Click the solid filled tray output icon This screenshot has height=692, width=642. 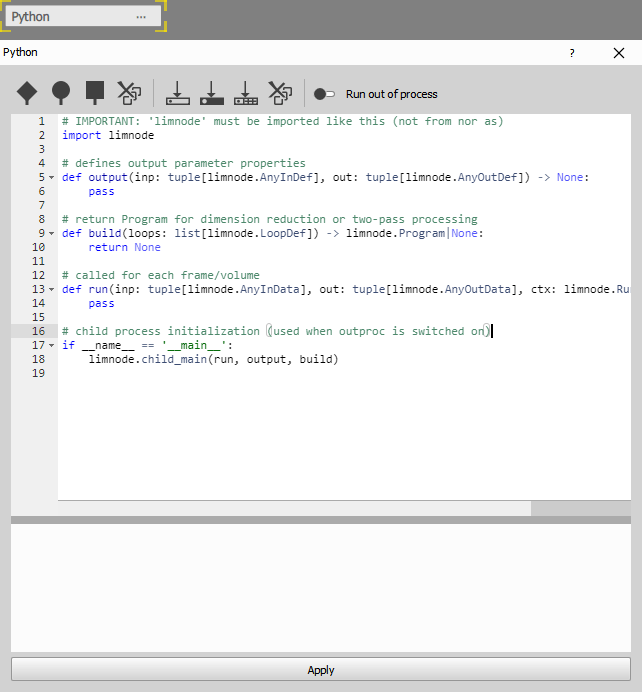tap(212, 93)
